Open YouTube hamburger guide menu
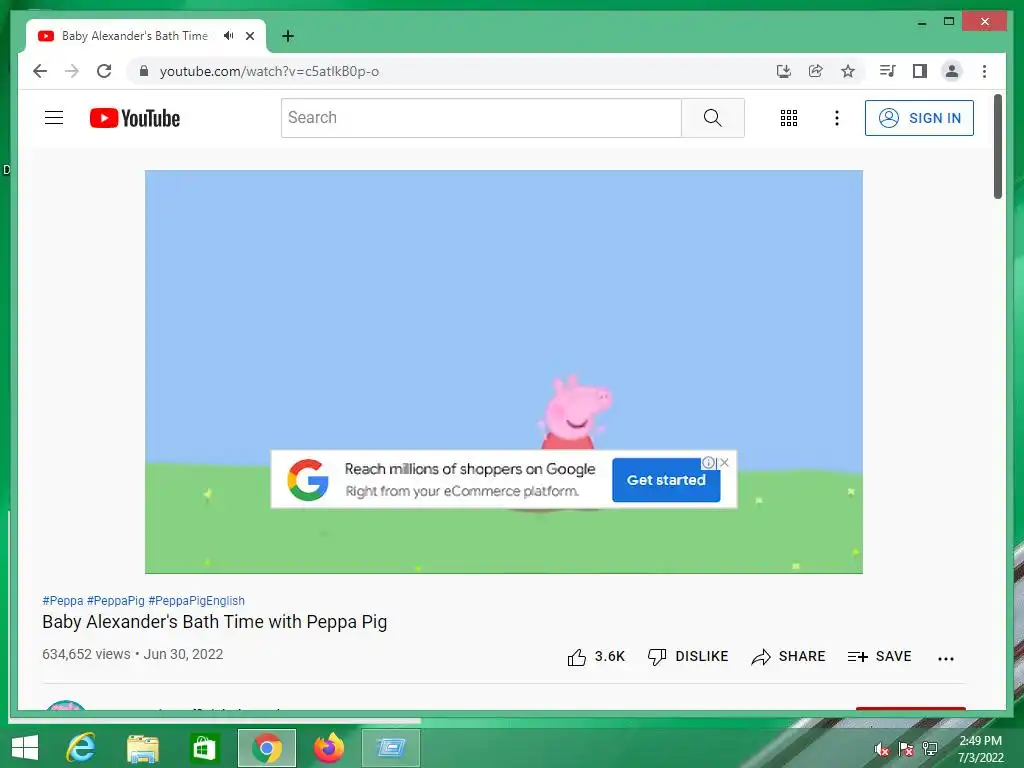Image resolution: width=1024 pixels, height=768 pixels. pos(54,118)
